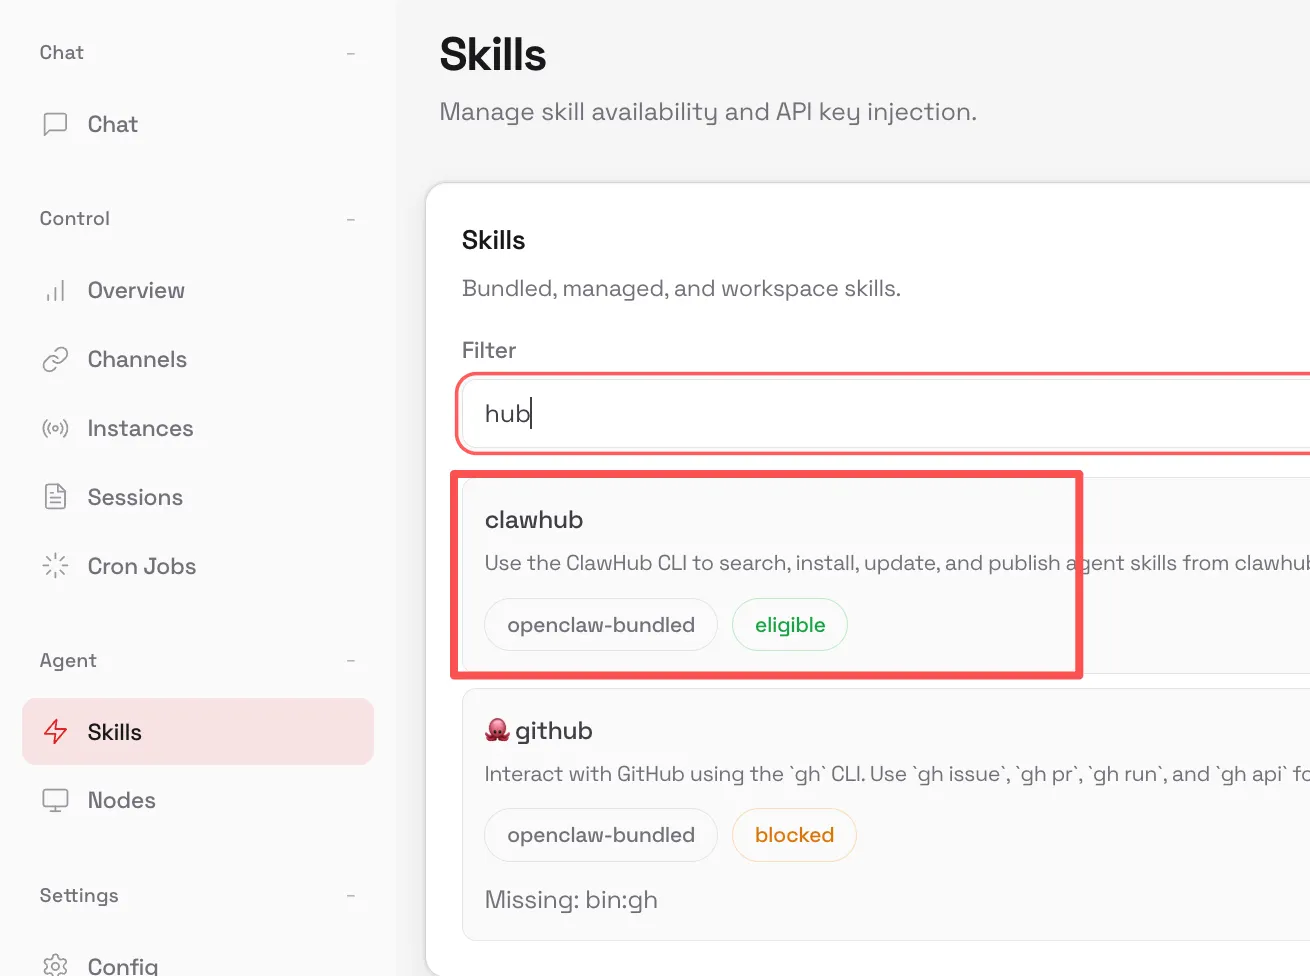Collapse the Control sidebar section
1310x976 pixels.
coord(351,219)
